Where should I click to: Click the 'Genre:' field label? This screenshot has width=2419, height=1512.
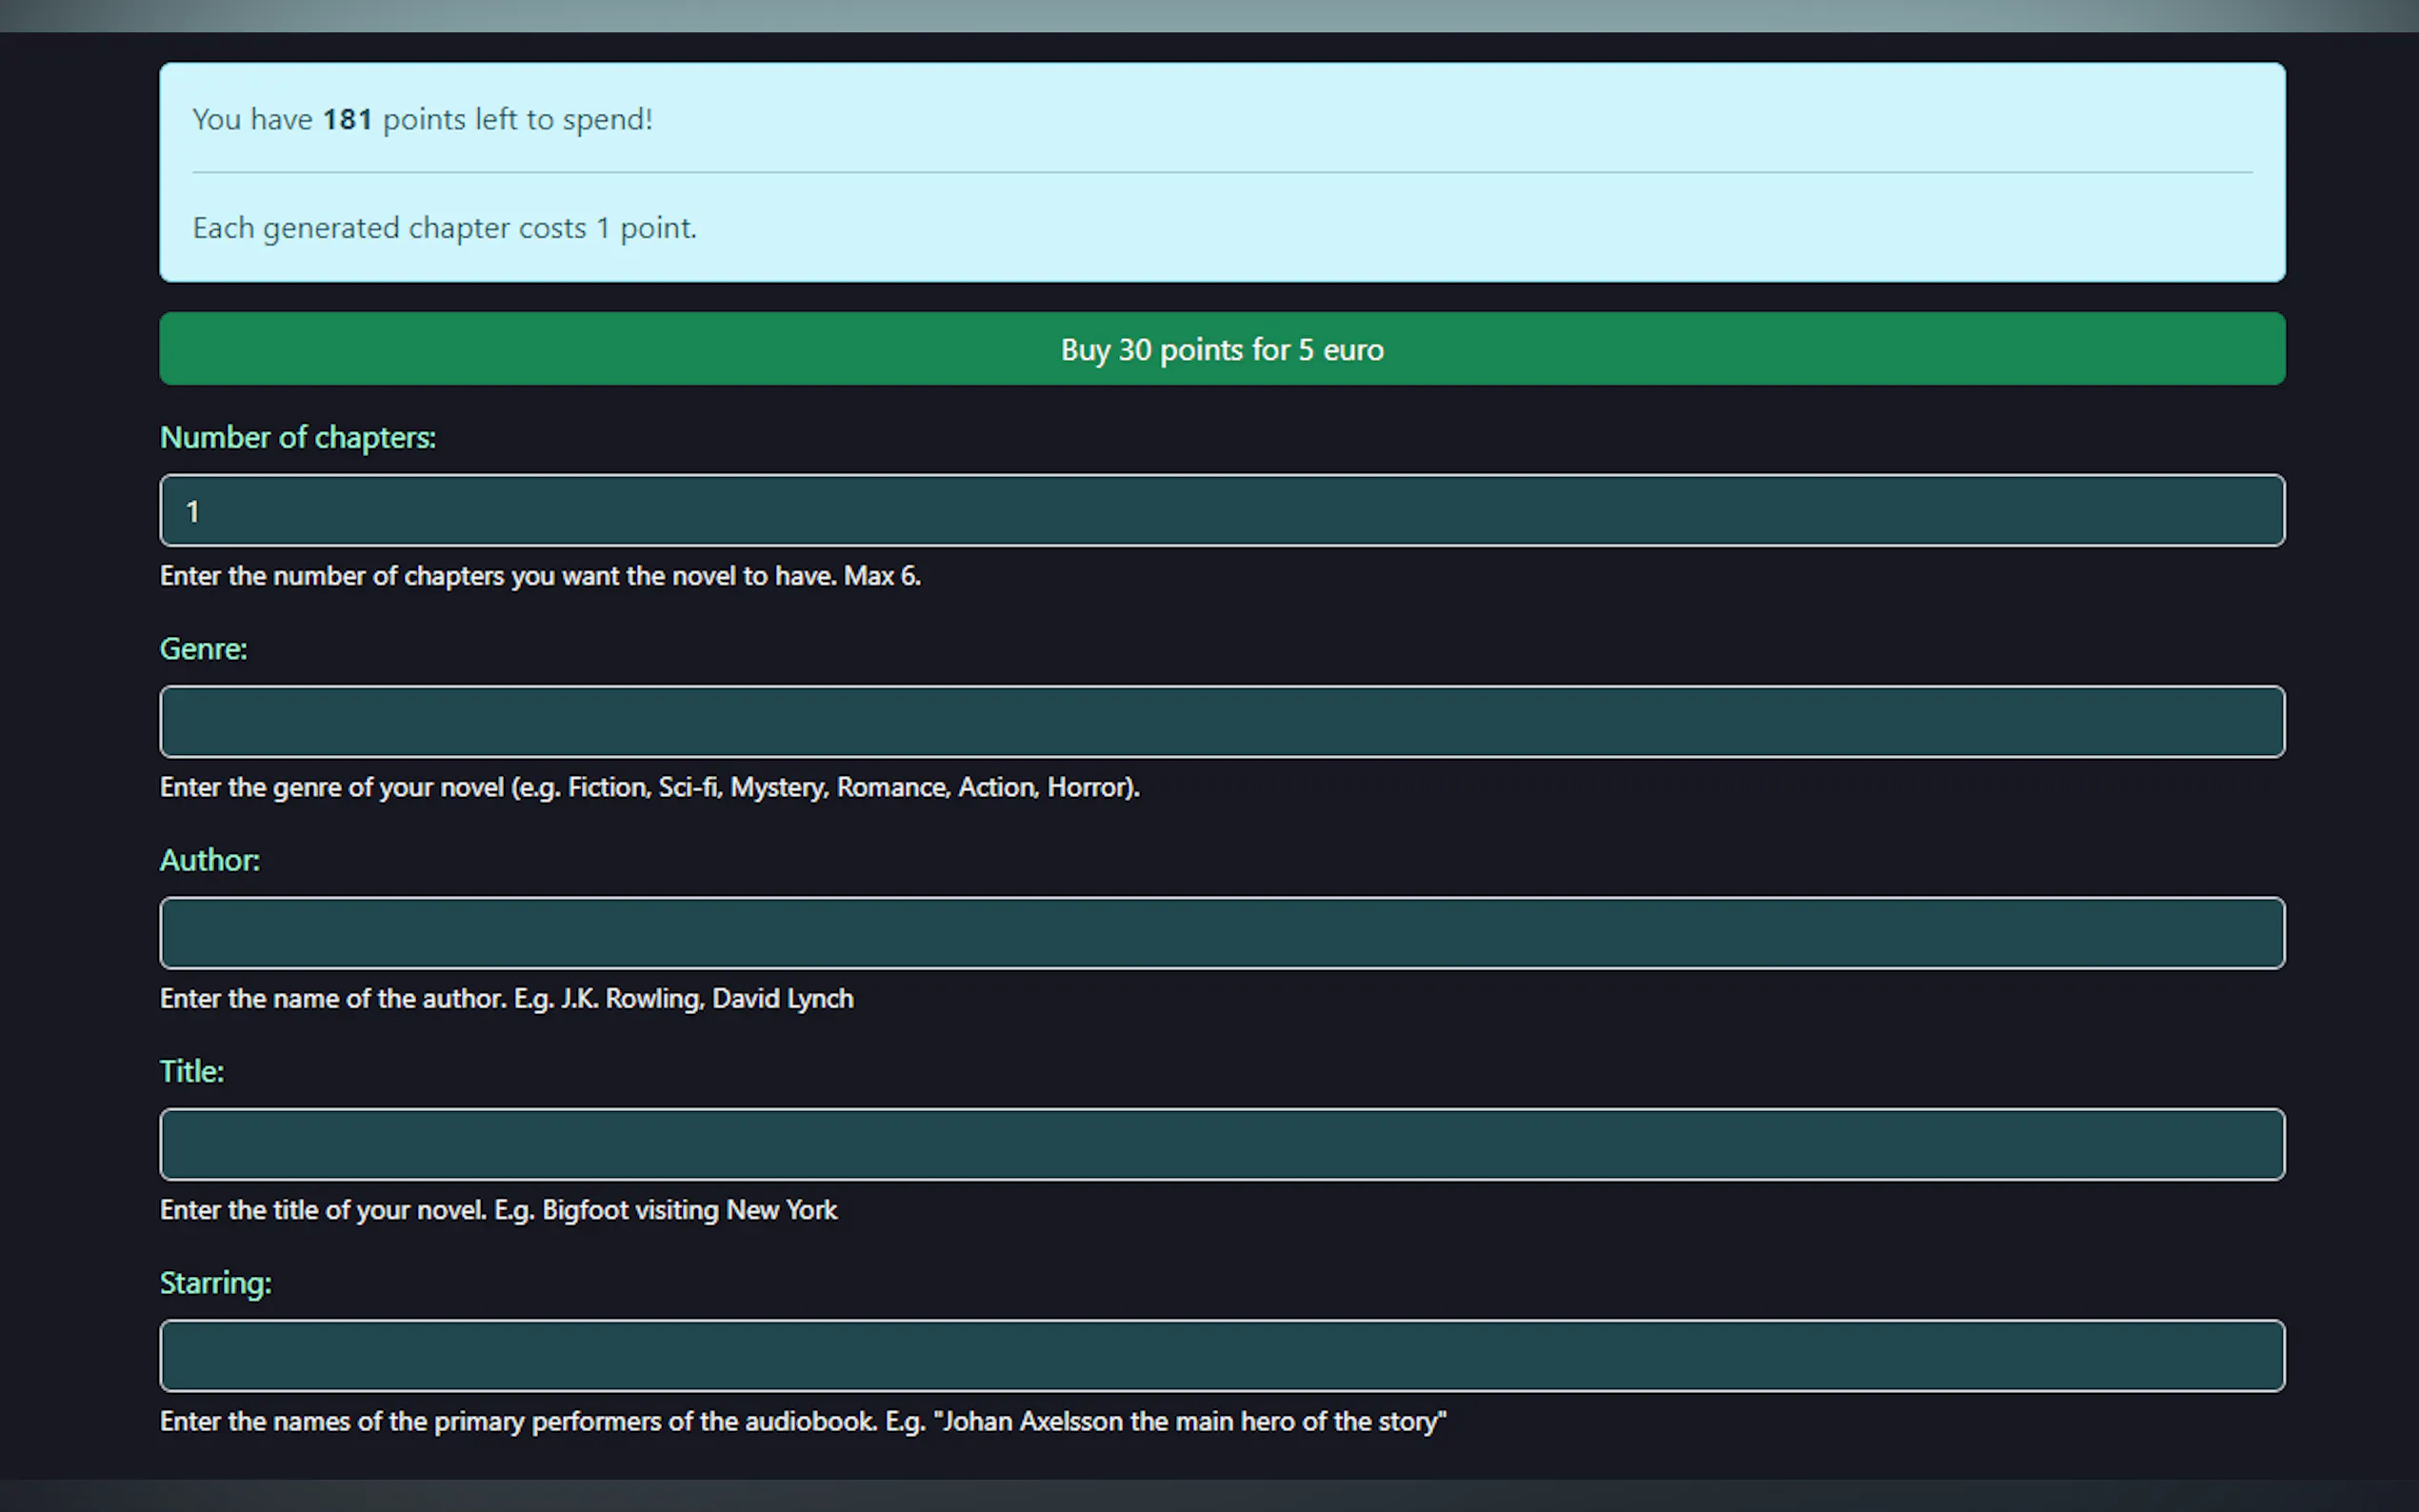point(203,649)
